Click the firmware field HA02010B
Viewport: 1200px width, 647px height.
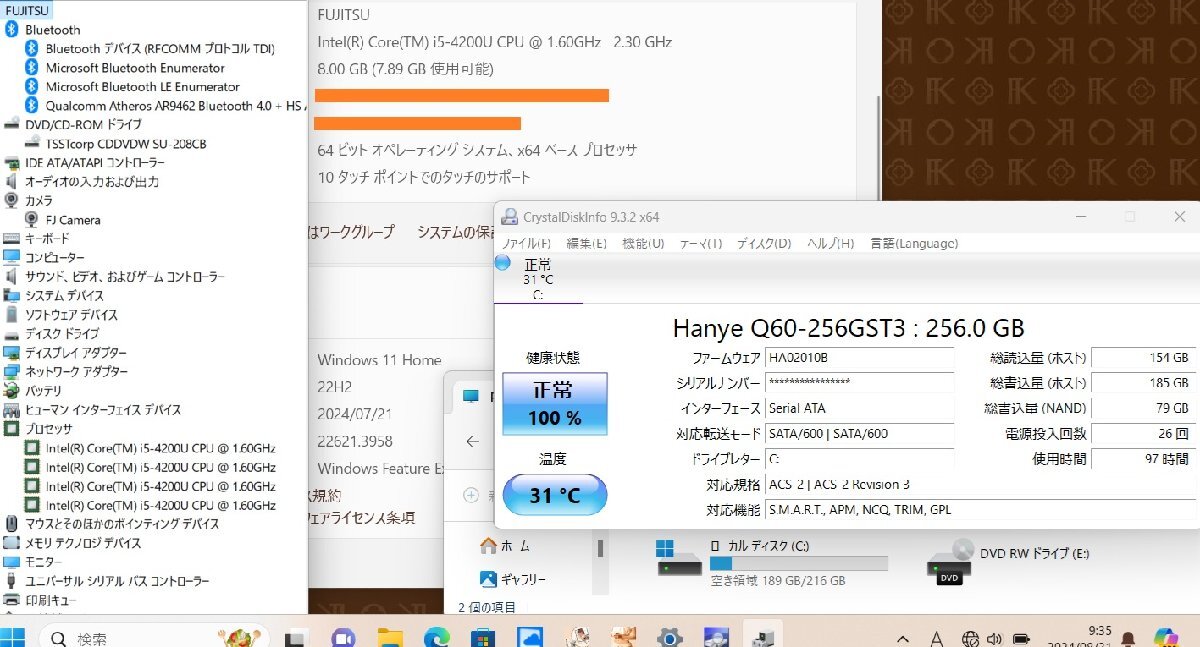[x=859, y=358]
